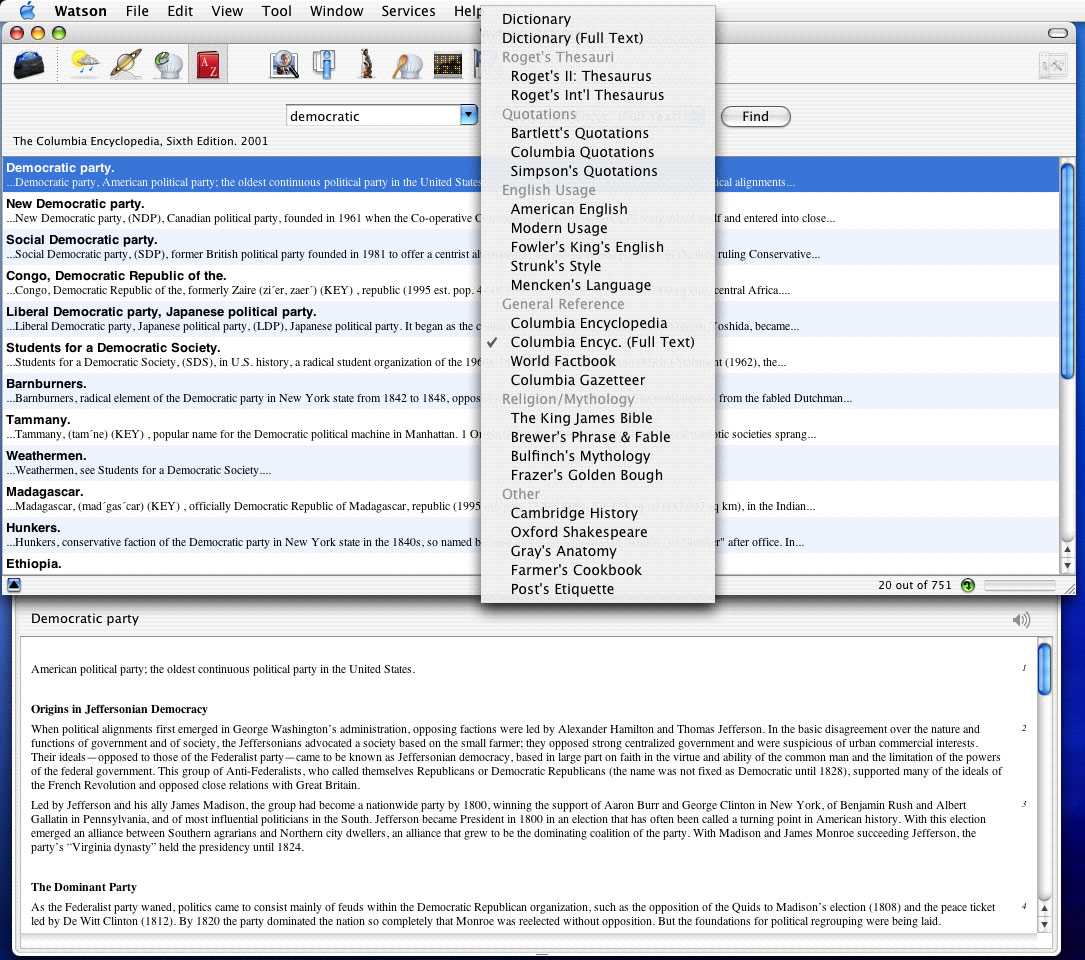Choose Fowler's King's English

598,247
